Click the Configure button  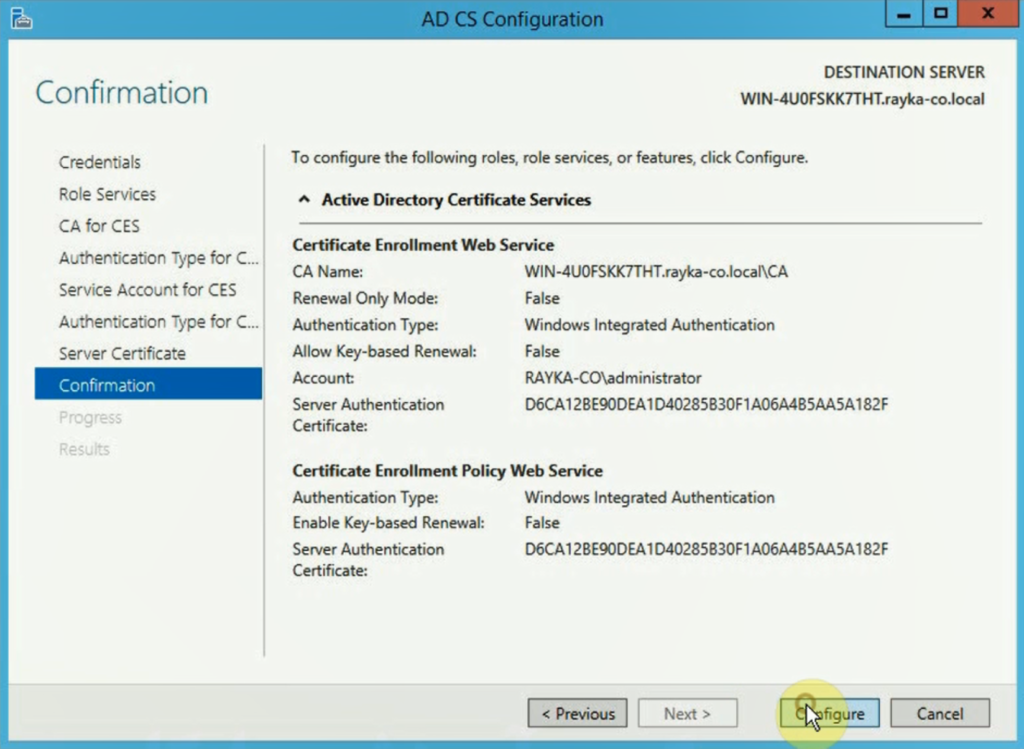click(x=829, y=713)
